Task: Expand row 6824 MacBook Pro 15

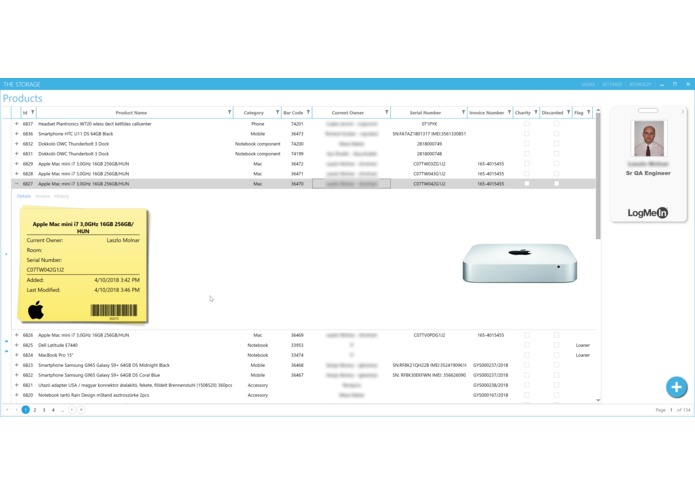Action: point(16,355)
